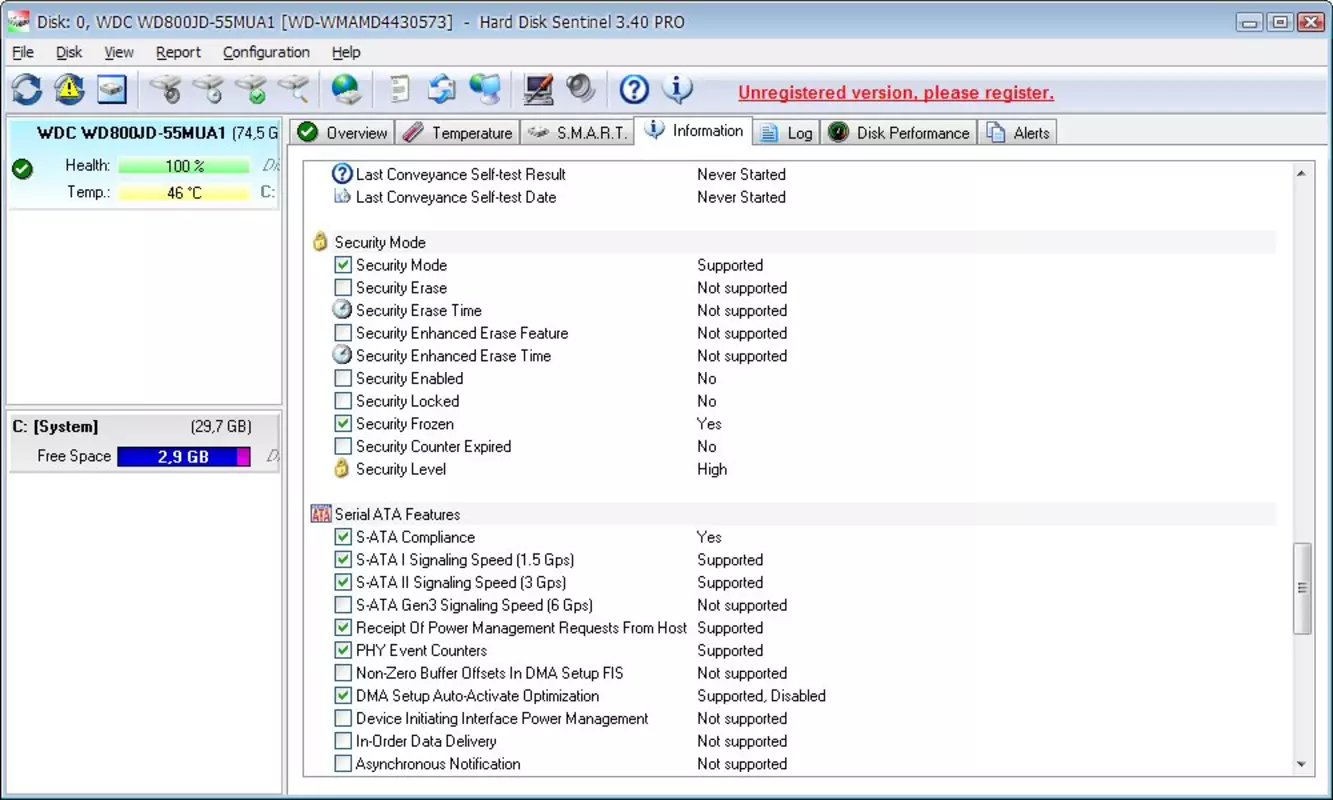
Task: Toggle the PHY Event Counters checkbox
Action: 343,650
